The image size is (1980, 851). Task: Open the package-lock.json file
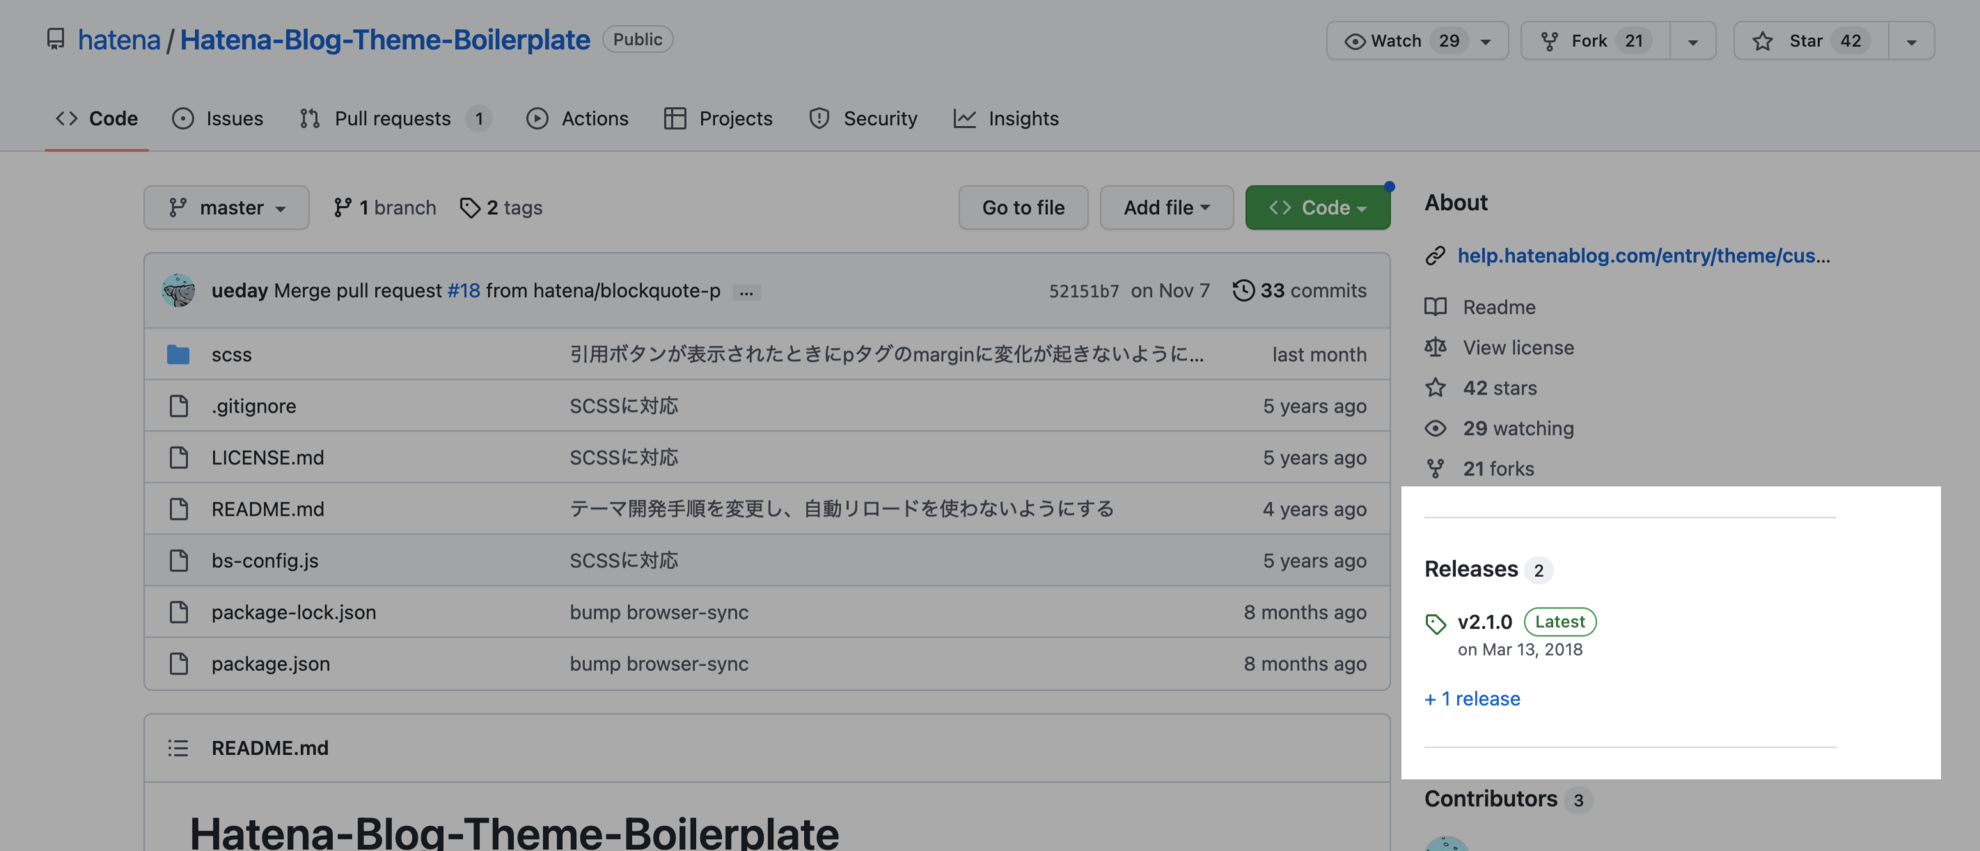tap(293, 611)
